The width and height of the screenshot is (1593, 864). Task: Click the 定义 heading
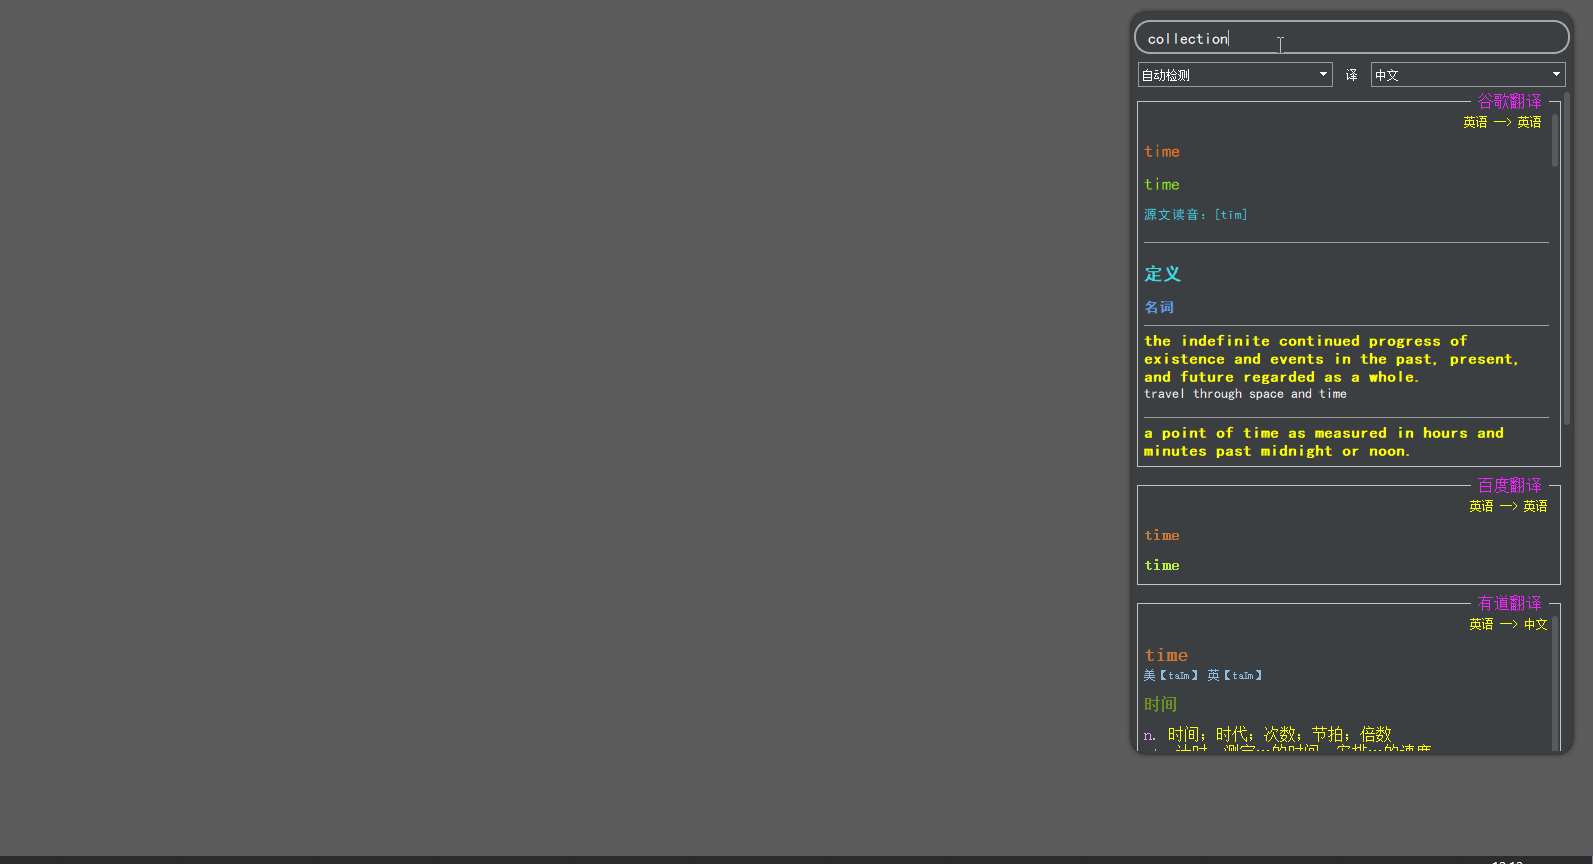[x=1163, y=274]
